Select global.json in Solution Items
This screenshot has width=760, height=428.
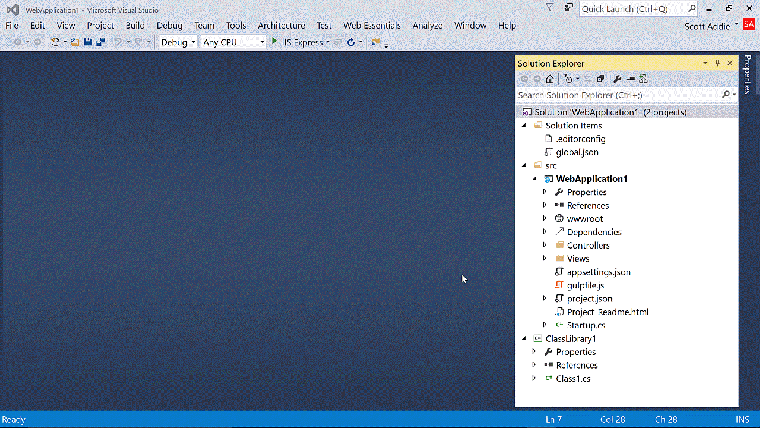(577, 152)
